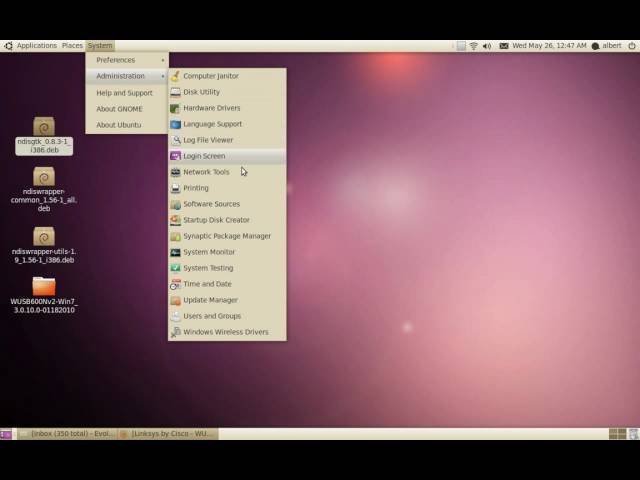Launch Software Sources entry
The image size is (640, 480).
click(227, 204)
